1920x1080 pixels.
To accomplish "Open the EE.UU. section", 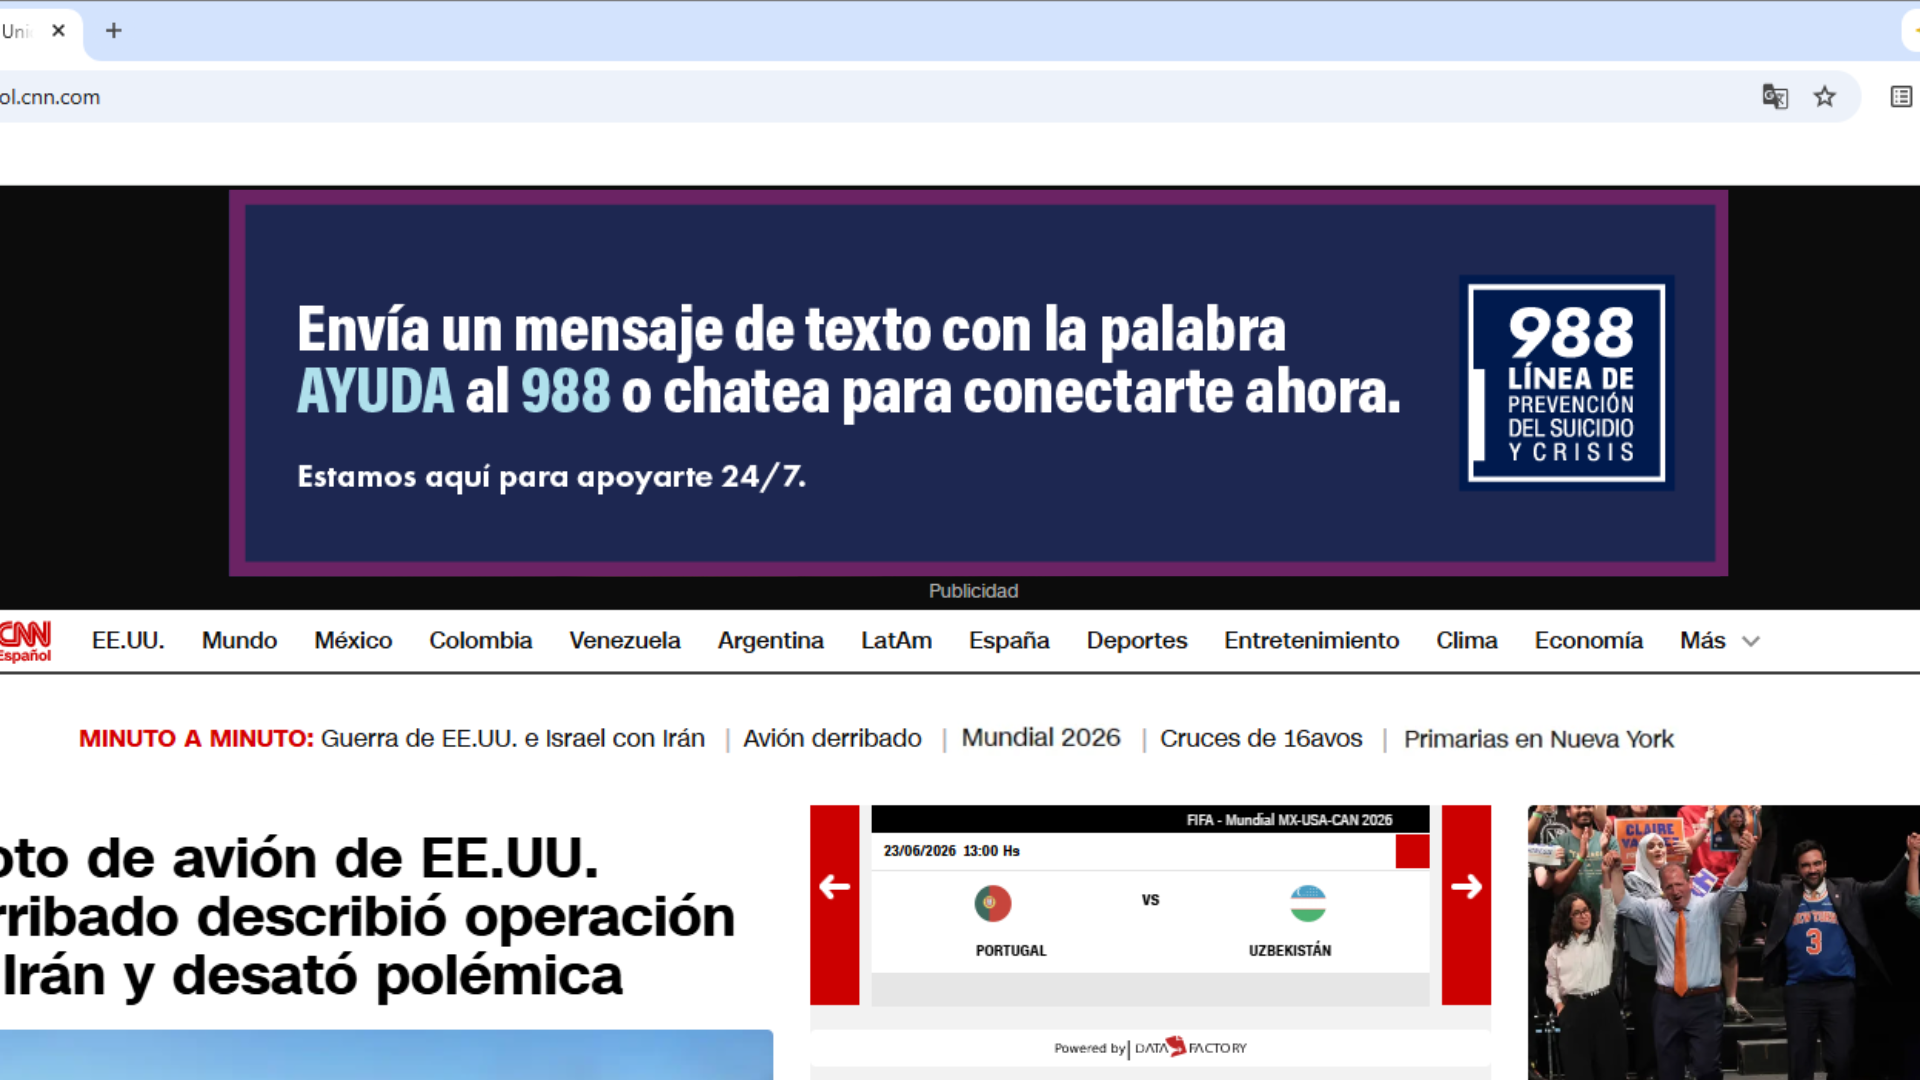I will (128, 641).
